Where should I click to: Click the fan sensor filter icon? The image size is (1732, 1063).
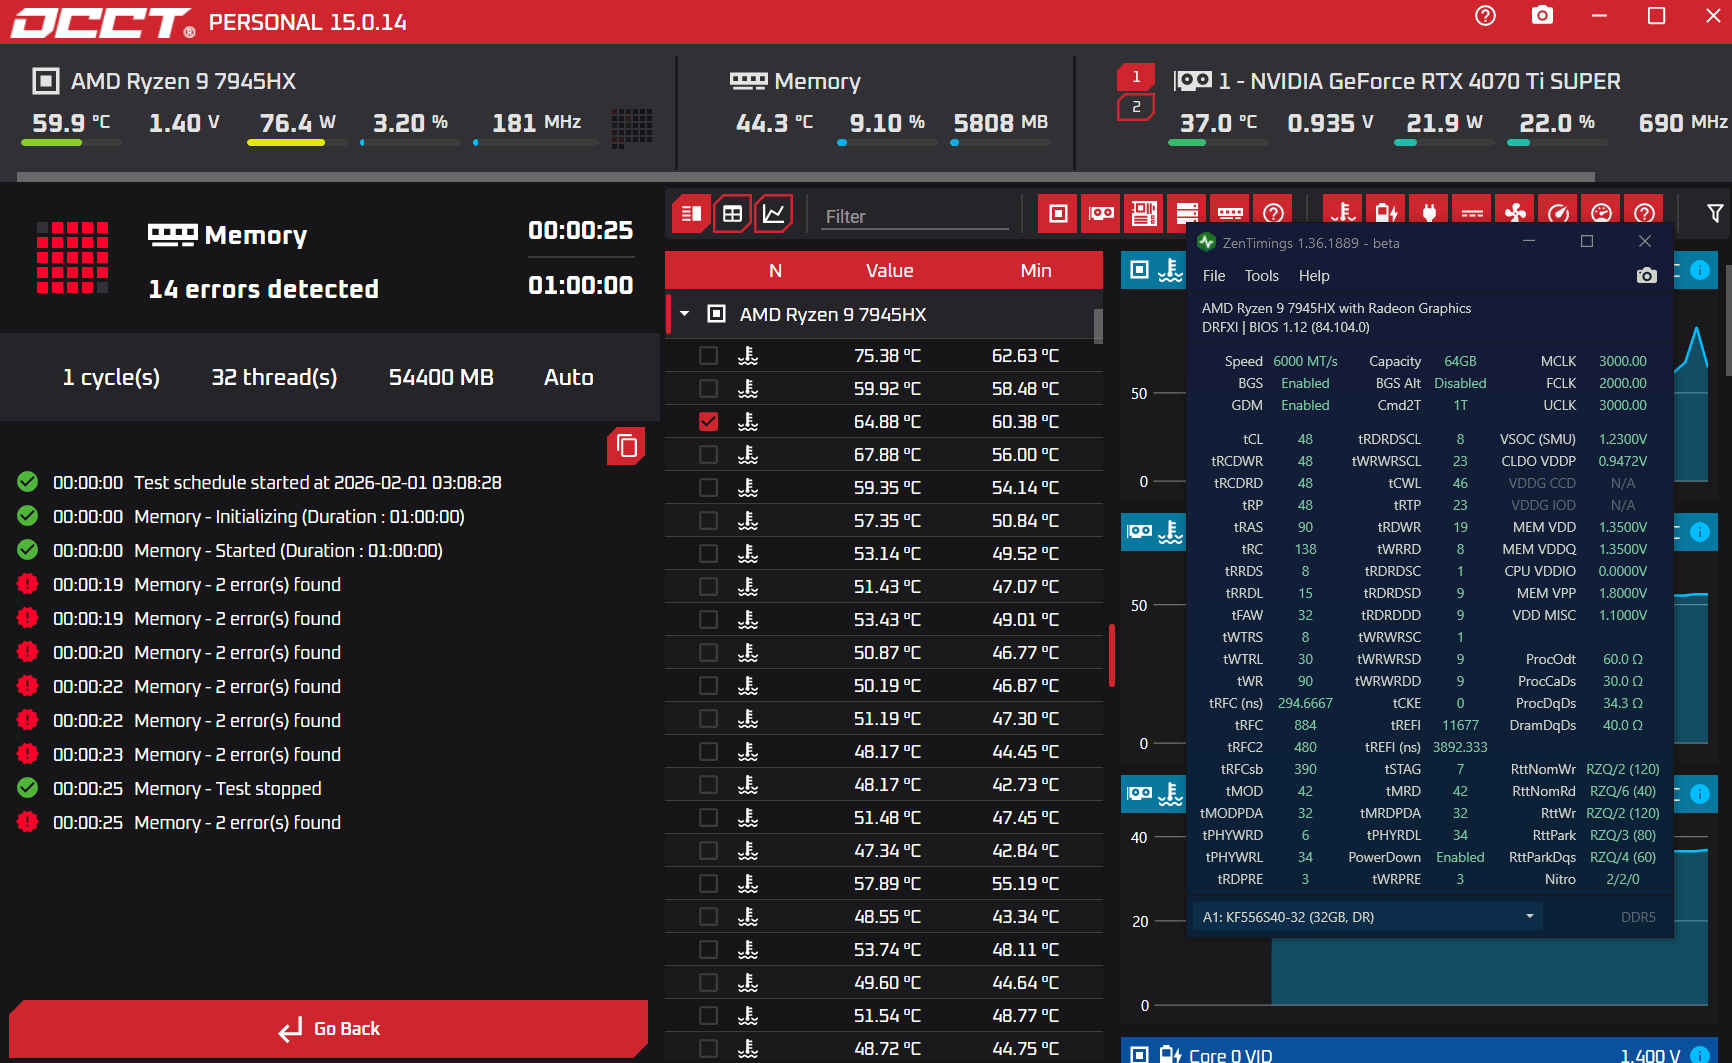click(x=1515, y=213)
